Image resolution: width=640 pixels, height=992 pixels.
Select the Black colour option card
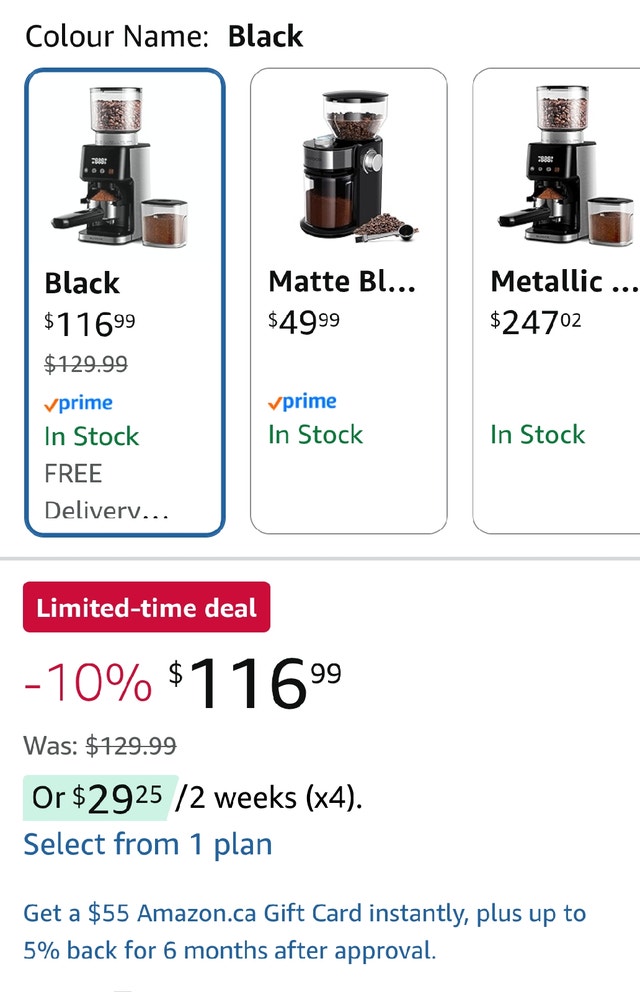pos(125,300)
